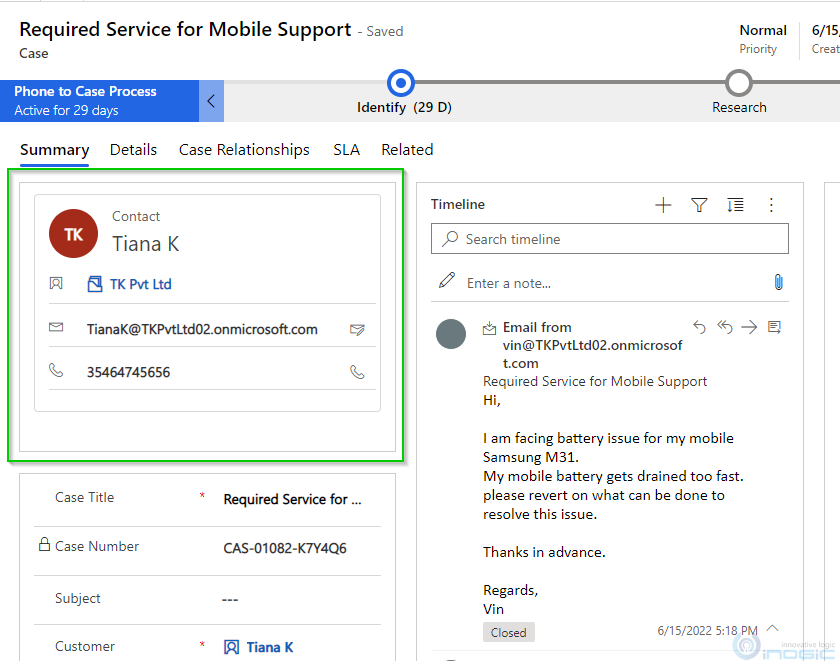Open the TK Pvt Ltd account link
This screenshot has width=840, height=661.
point(141,284)
